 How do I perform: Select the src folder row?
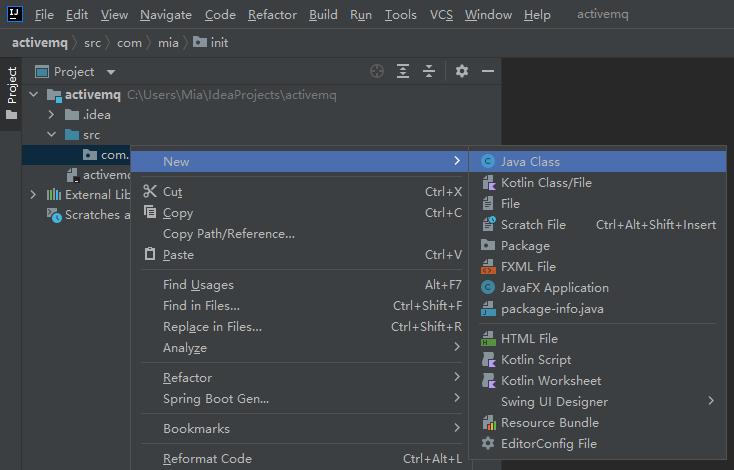tap(261, 135)
